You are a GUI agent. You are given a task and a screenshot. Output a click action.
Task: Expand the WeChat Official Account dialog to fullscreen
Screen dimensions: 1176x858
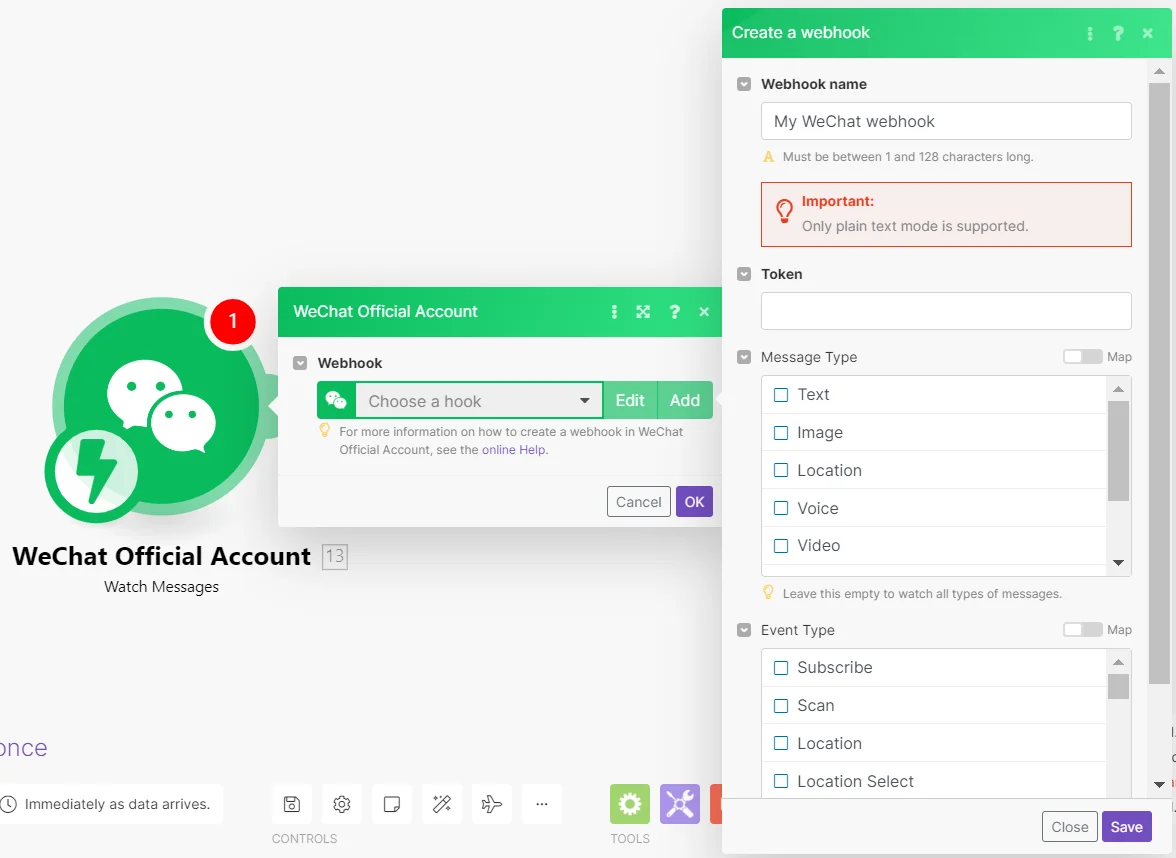(x=644, y=312)
